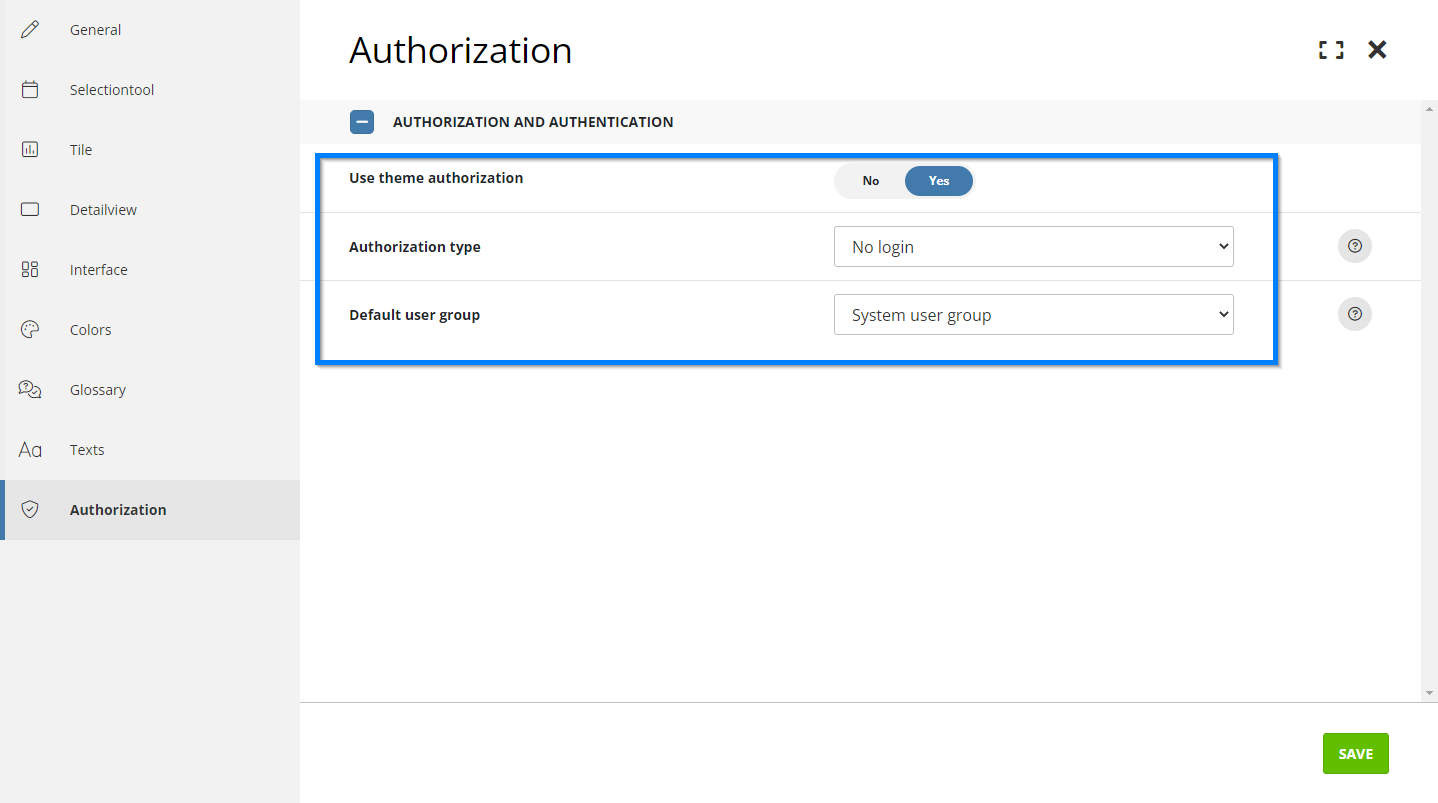The height and width of the screenshot is (803, 1438).
Task: Go to the Tile settings tab
Action: click(150, 150)
